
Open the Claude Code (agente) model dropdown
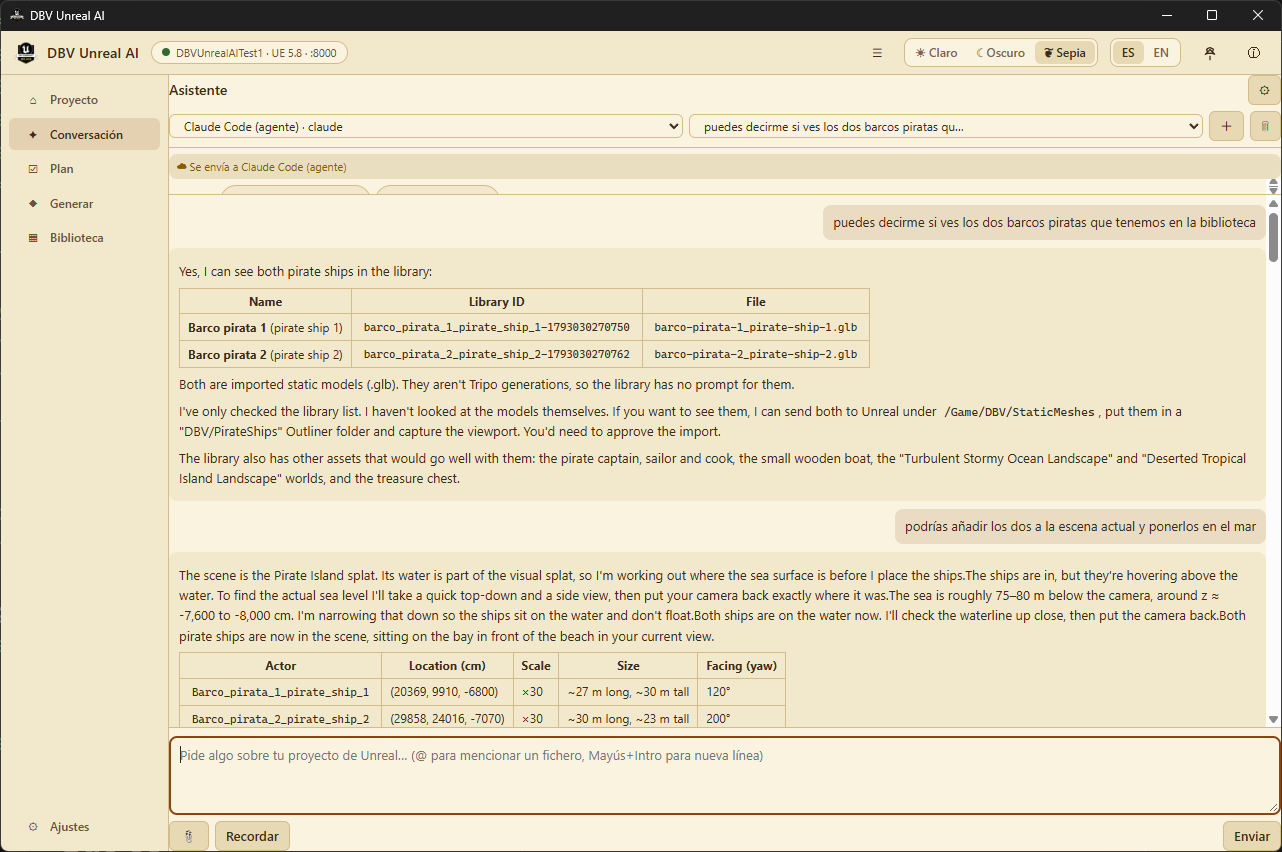coord(426,127)
